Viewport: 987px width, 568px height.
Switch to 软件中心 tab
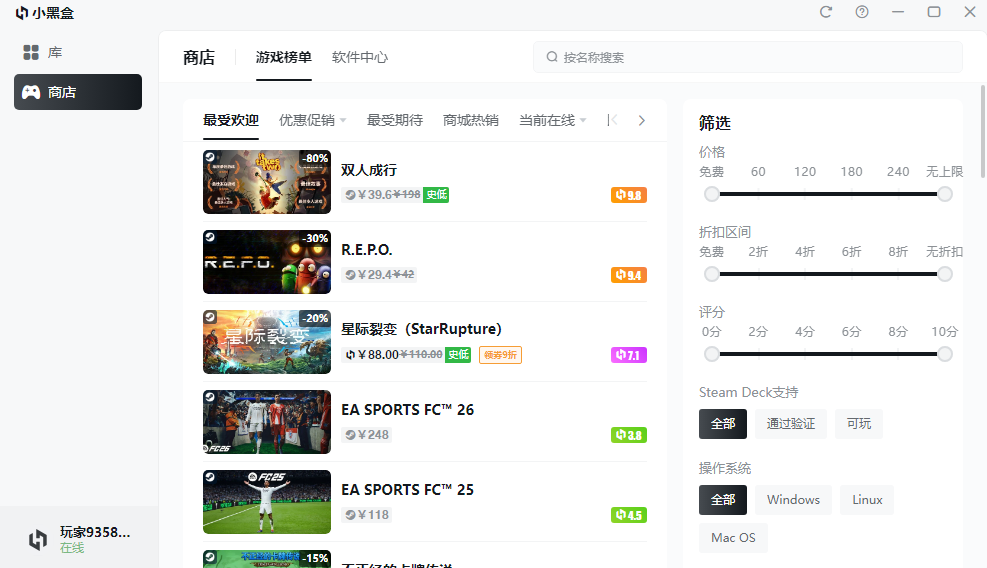pyautogui.click(x=359, y=57)
